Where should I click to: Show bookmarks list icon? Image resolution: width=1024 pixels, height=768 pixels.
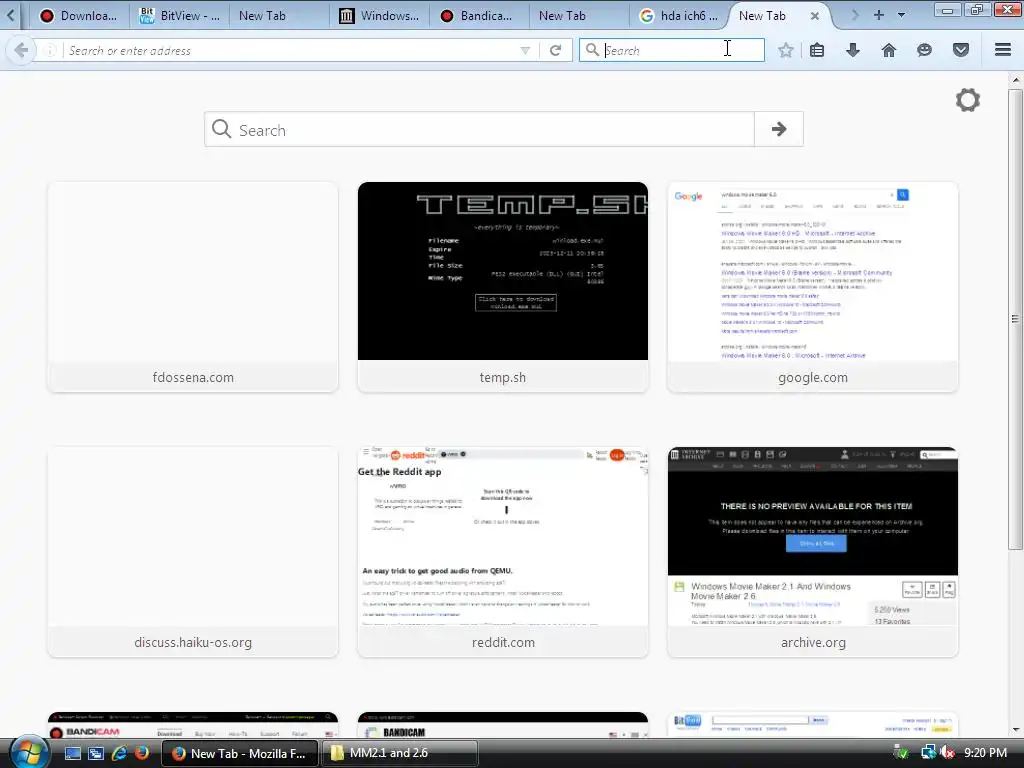coord(817,50)
